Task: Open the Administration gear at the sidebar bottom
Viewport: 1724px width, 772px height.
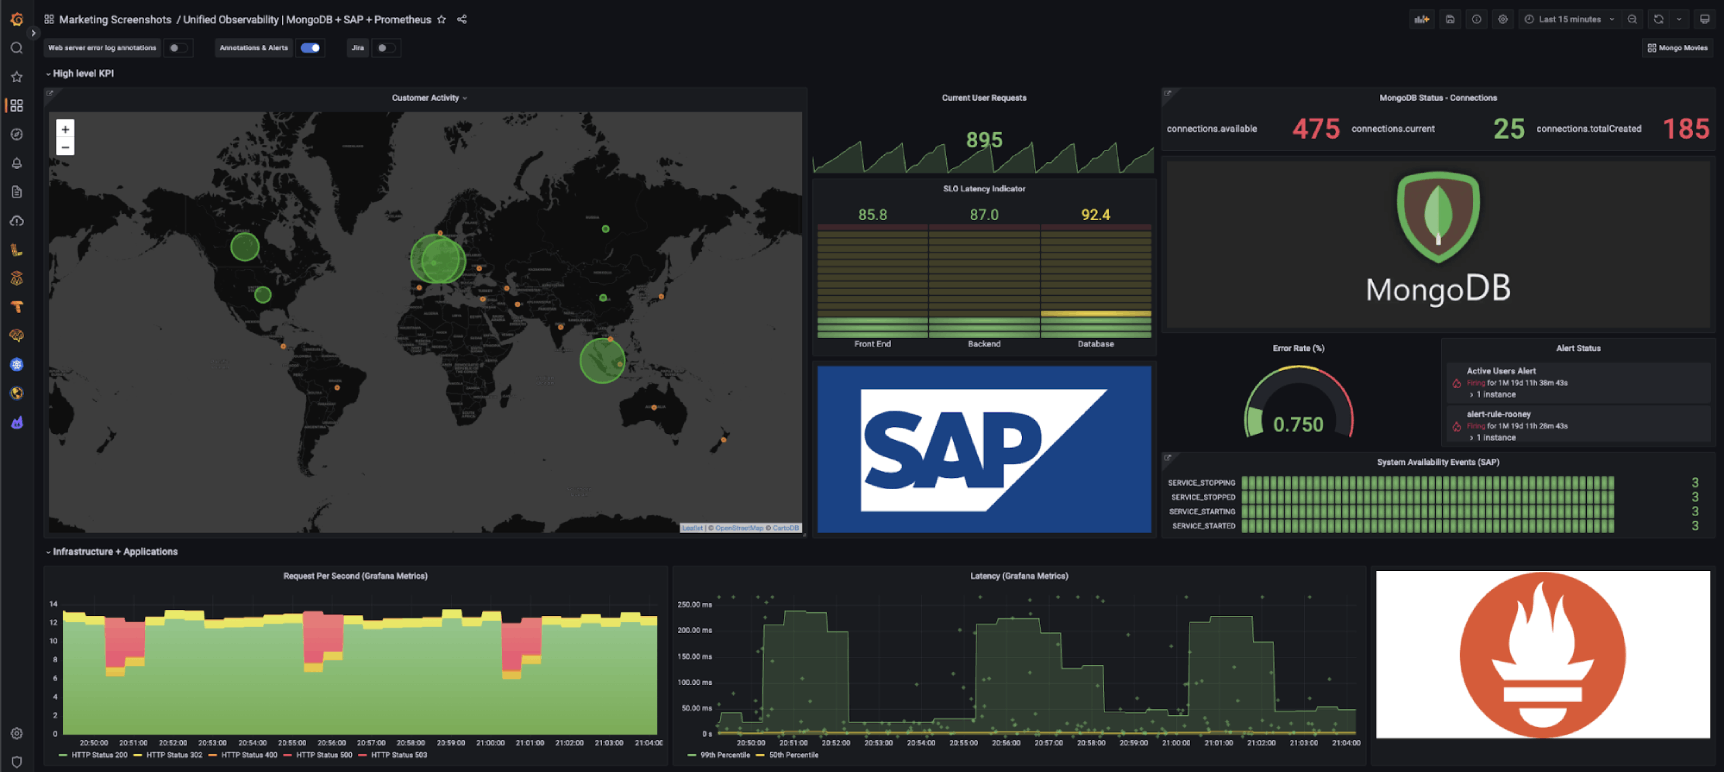Action: tap(16, 733)
